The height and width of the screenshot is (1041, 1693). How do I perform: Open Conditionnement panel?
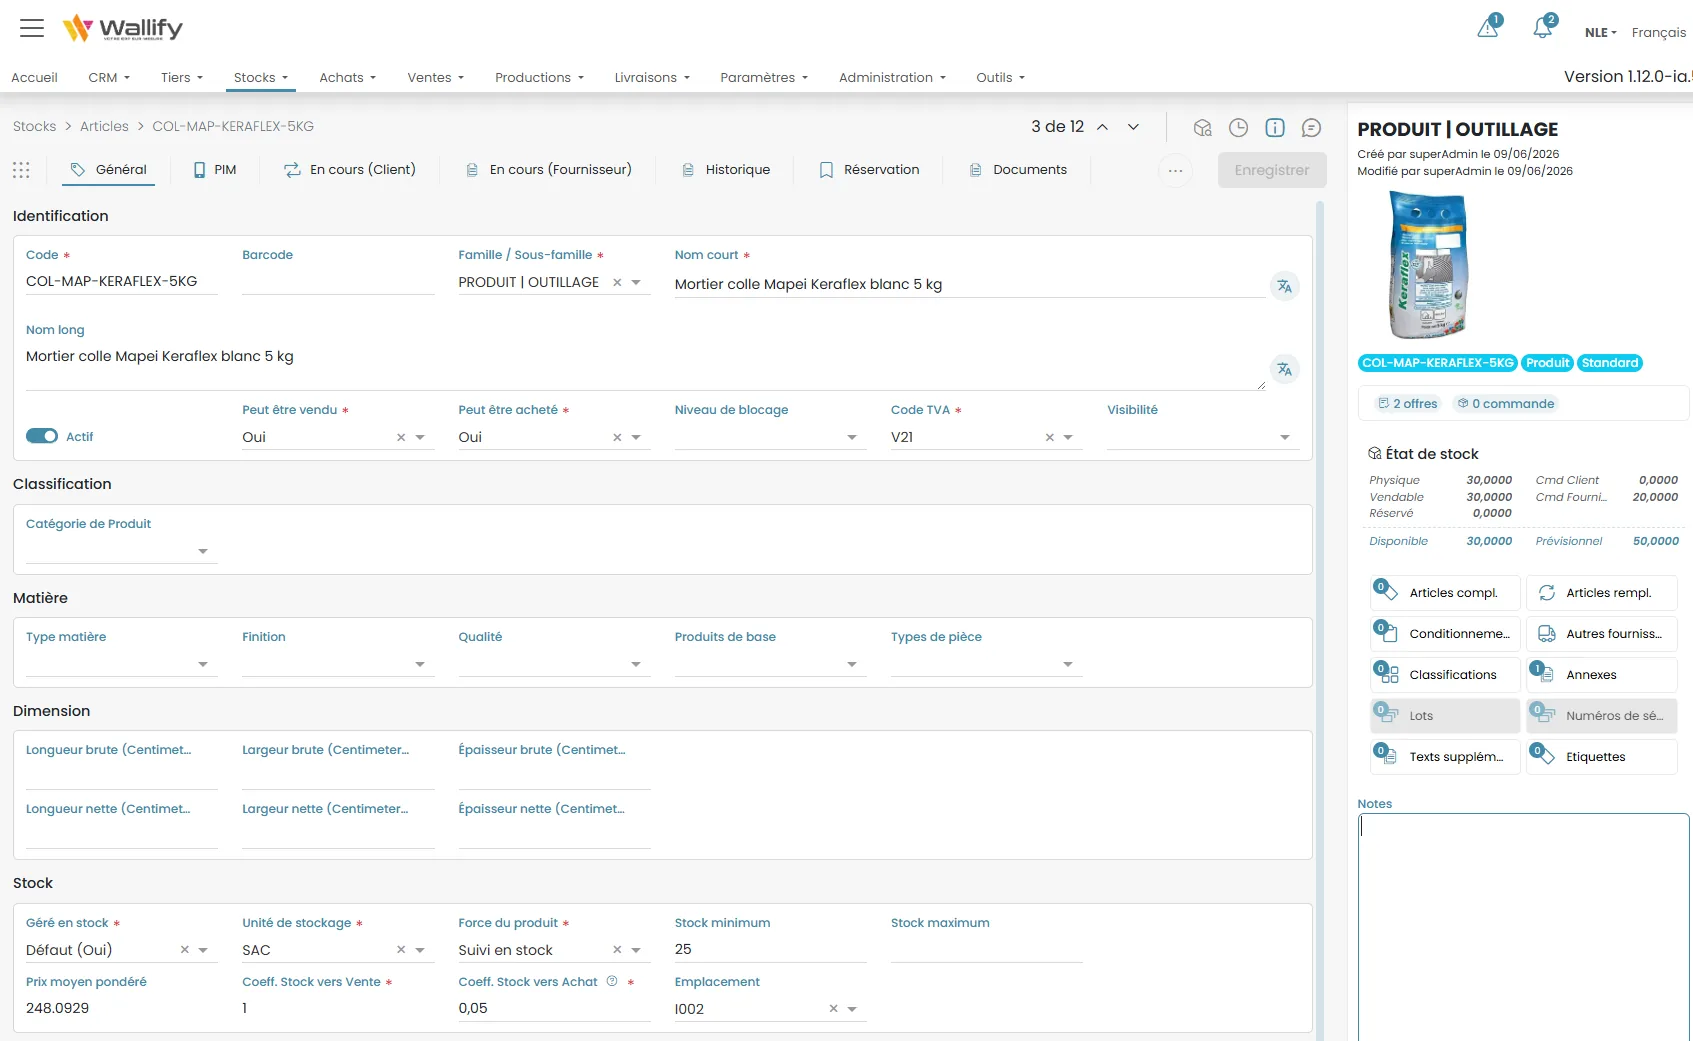coord(1445,634)
